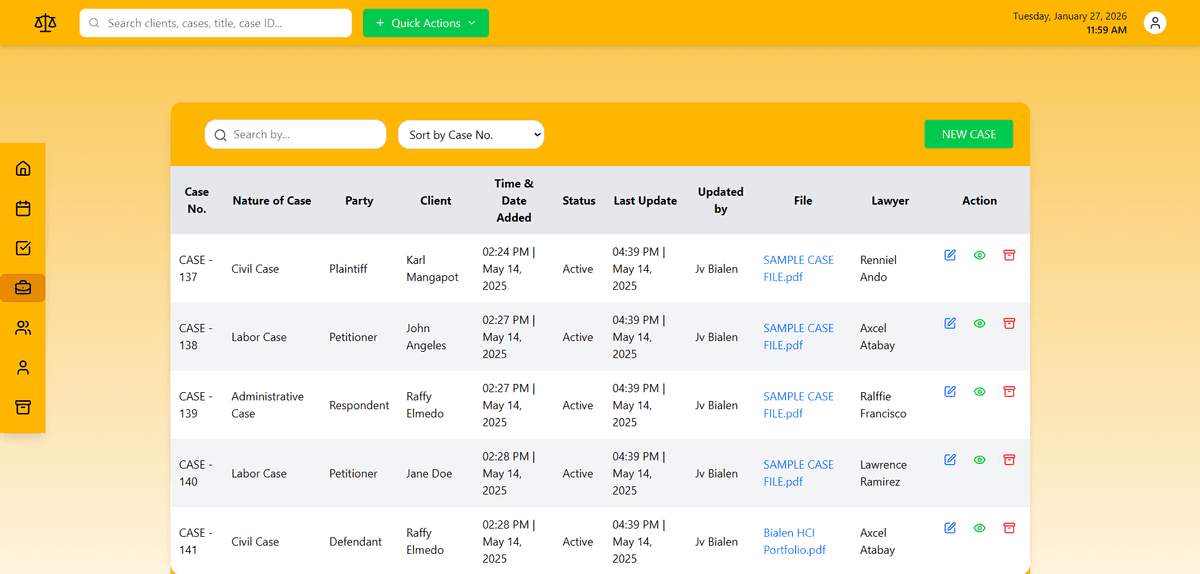
Task: Click the Defendant party cell
Action: (355, 541)
